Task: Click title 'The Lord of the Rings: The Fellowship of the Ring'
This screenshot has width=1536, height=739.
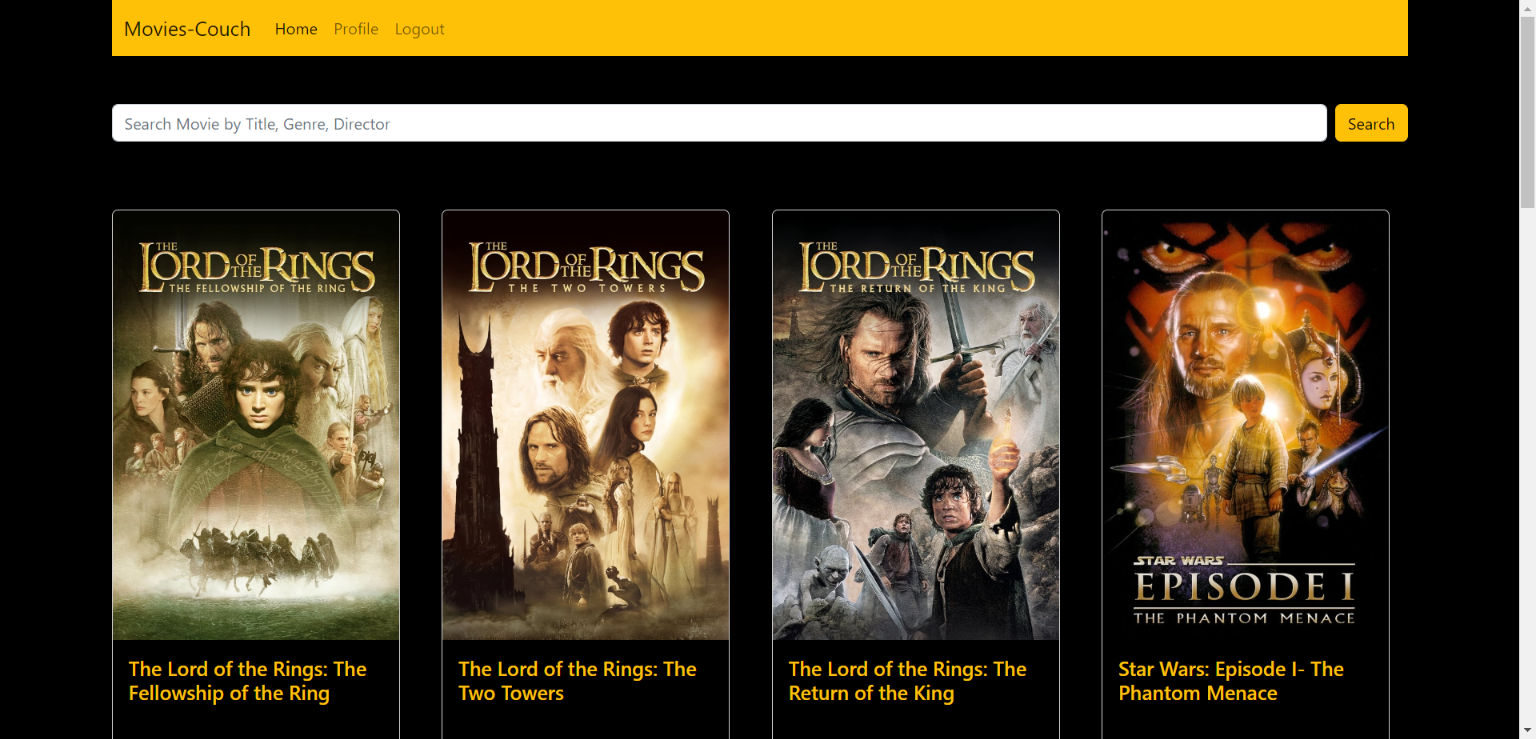Action: [248, 681]
